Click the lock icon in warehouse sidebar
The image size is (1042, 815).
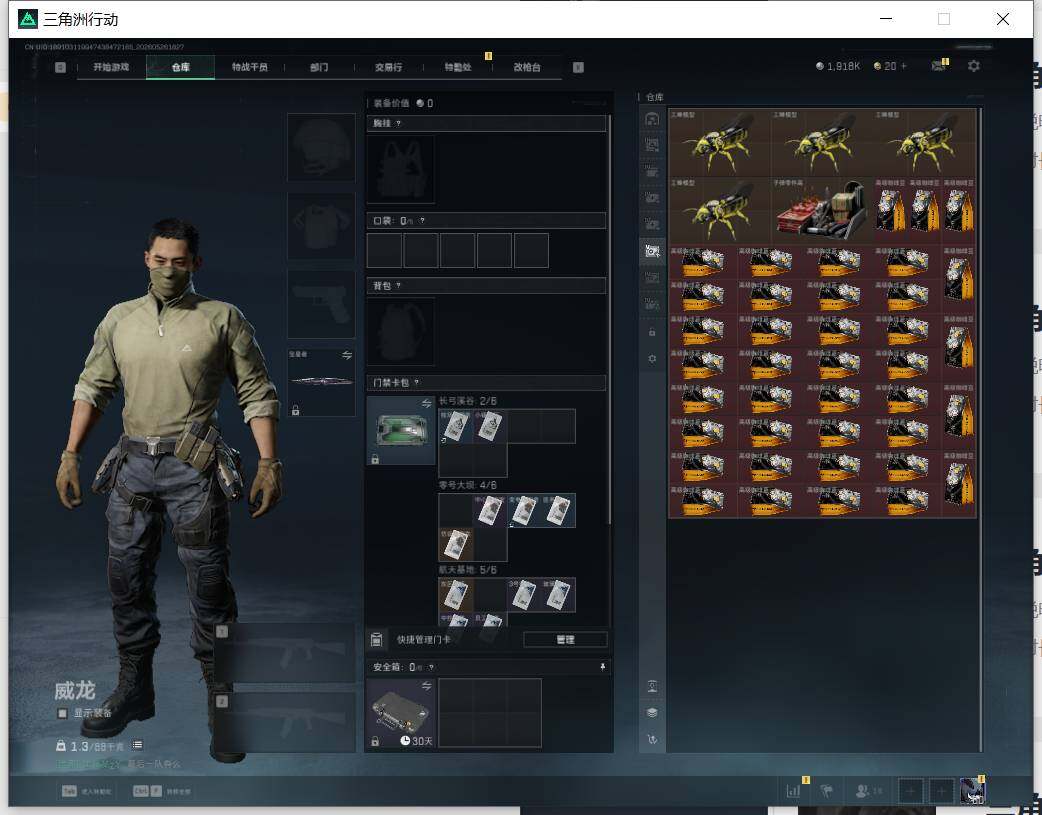point(652,332)
